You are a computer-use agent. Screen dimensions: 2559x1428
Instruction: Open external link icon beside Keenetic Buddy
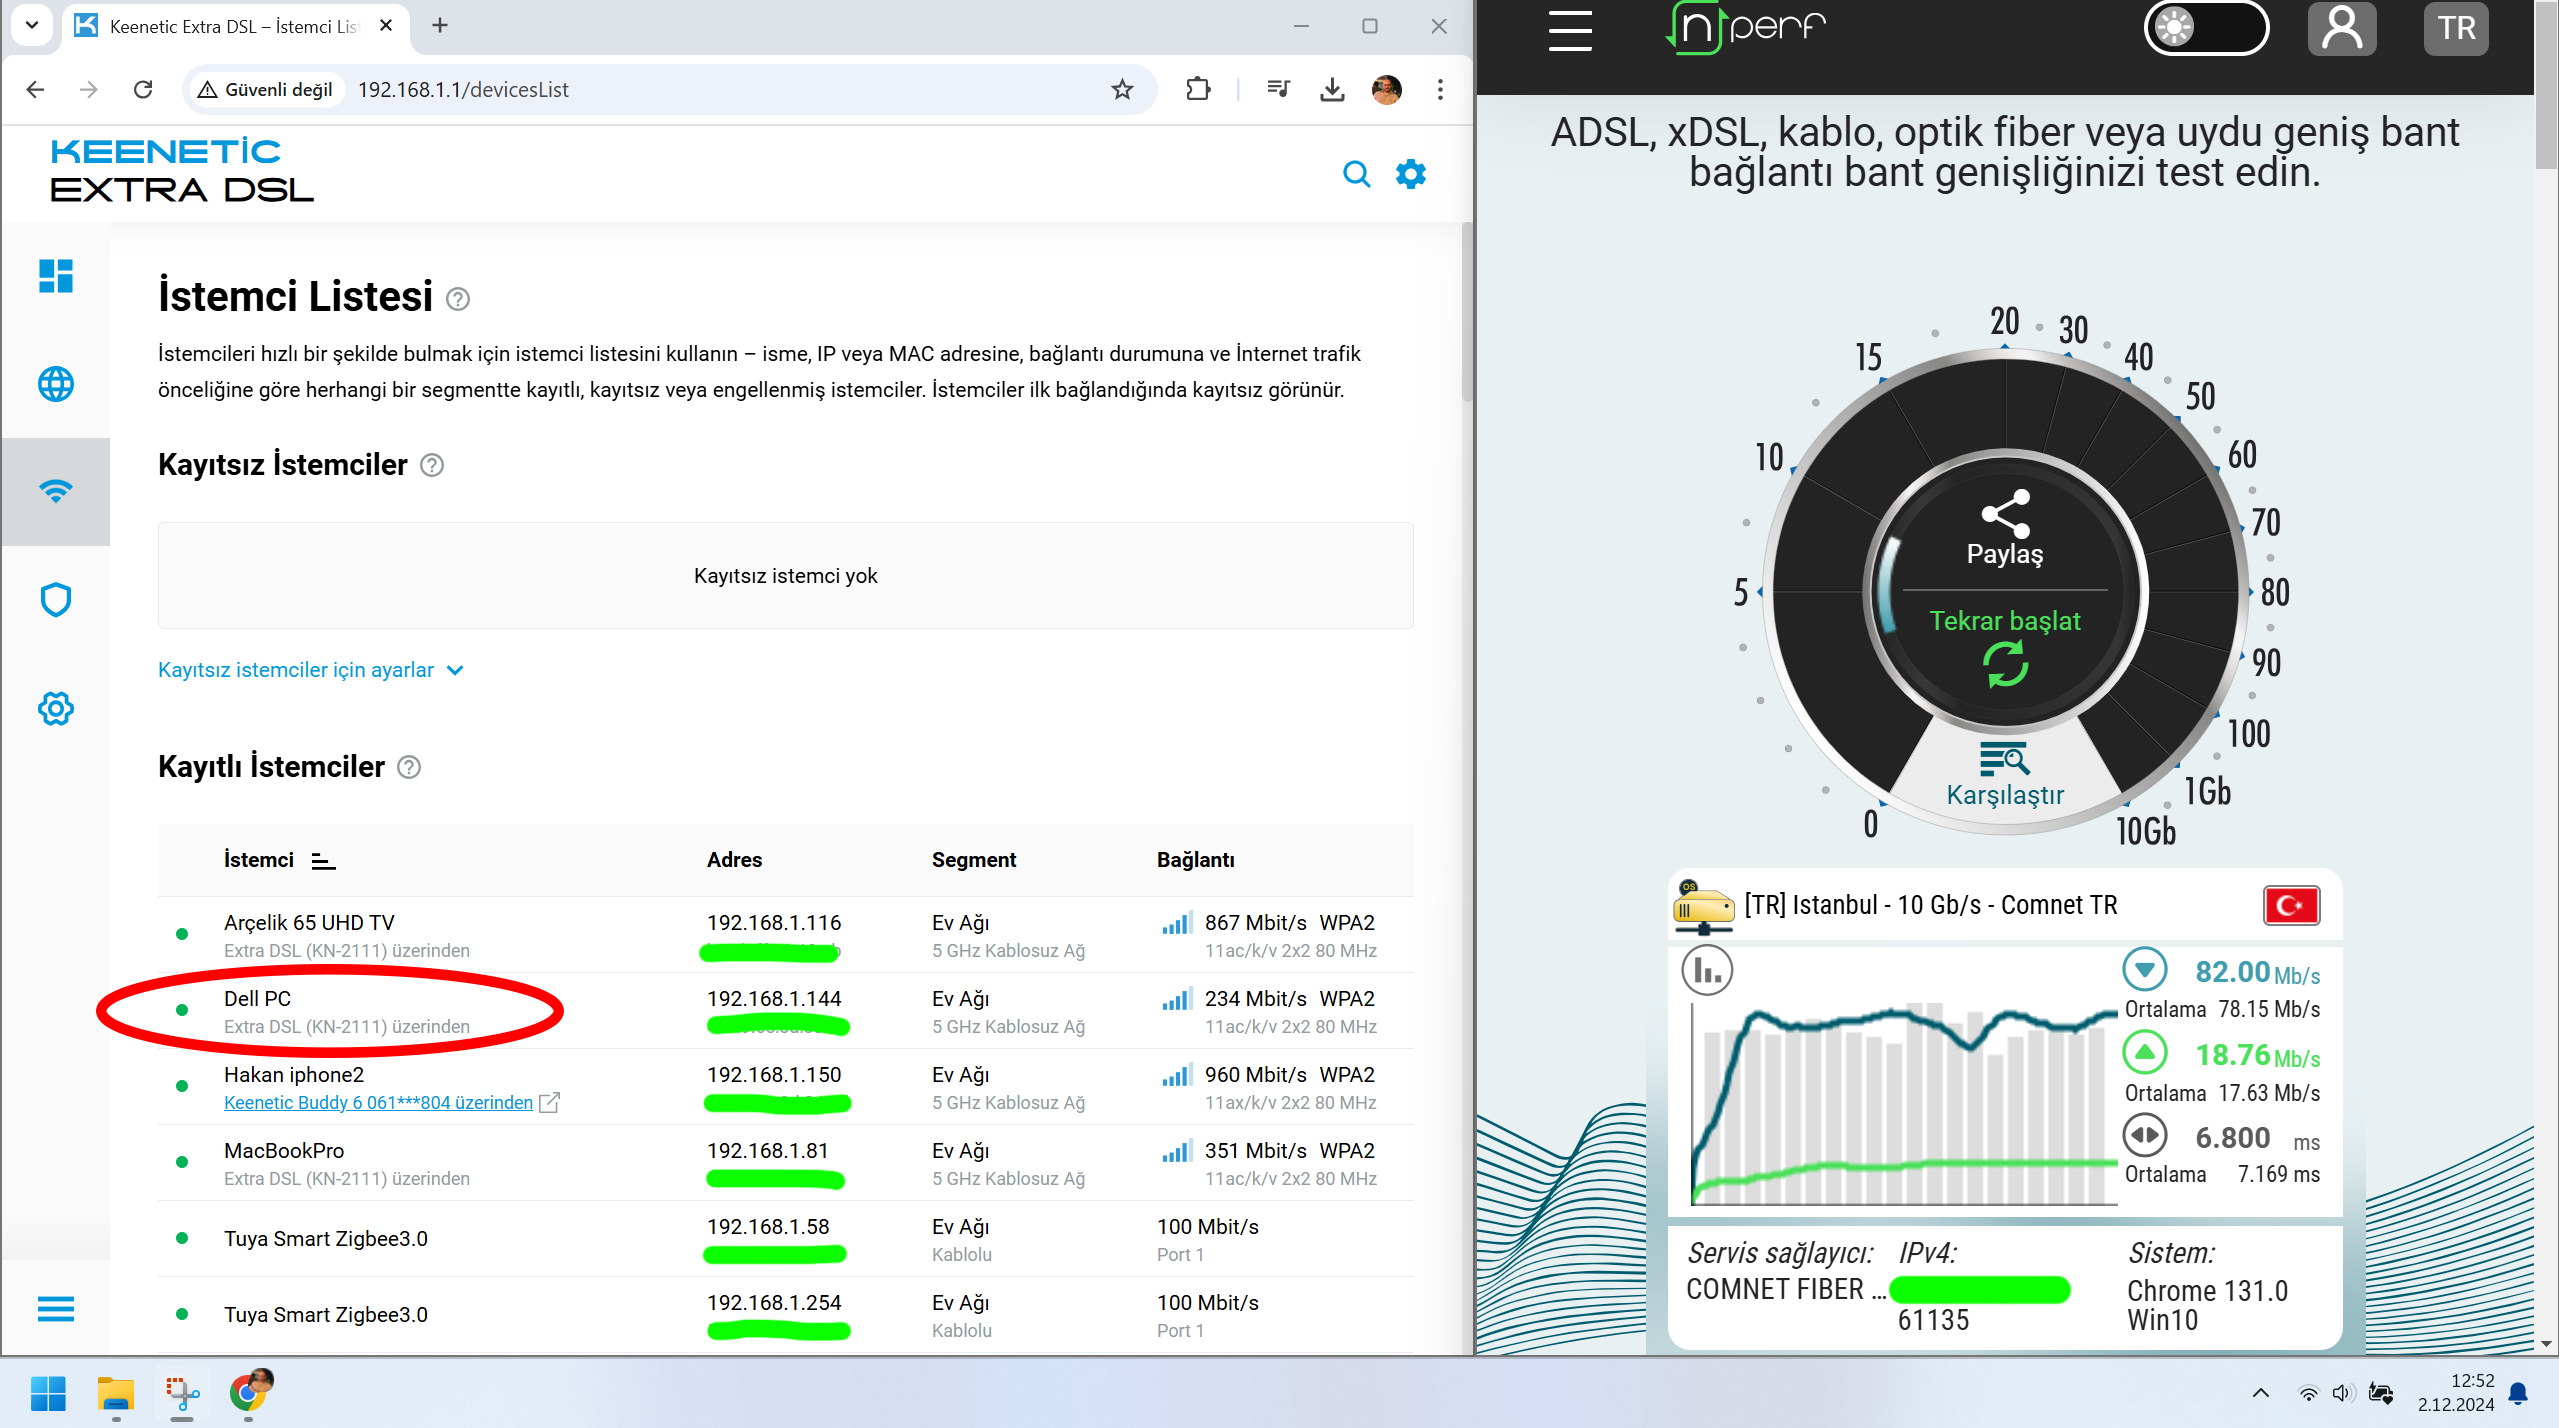click(549, 1102)
